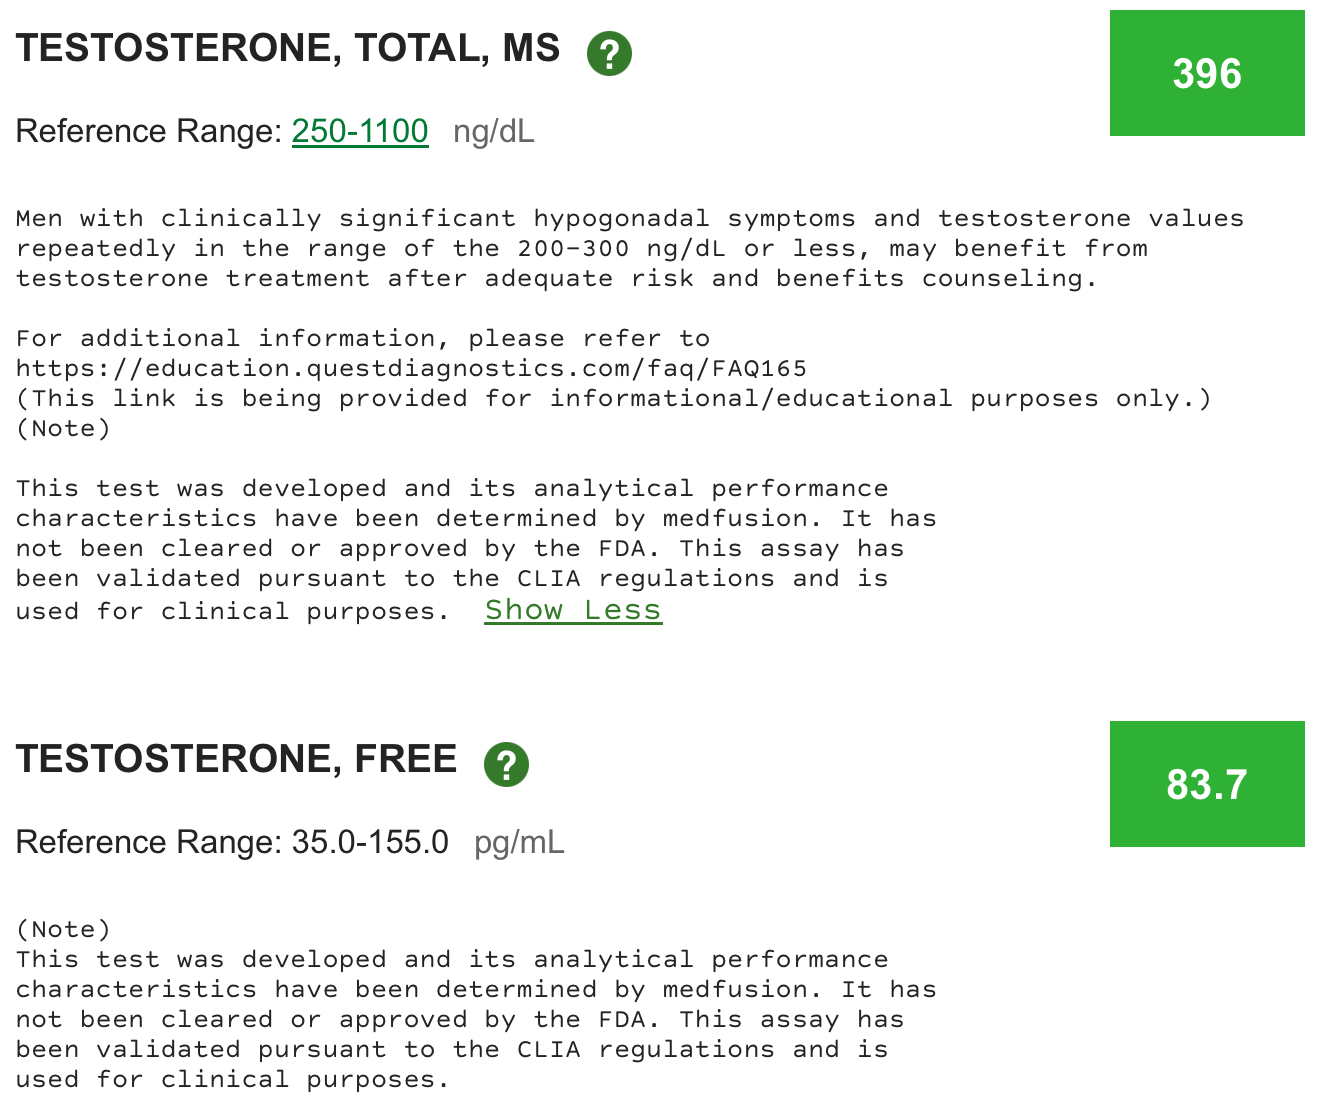
Task: Click the (Note) text under Testosterone, Free
Action: (63, 930)
